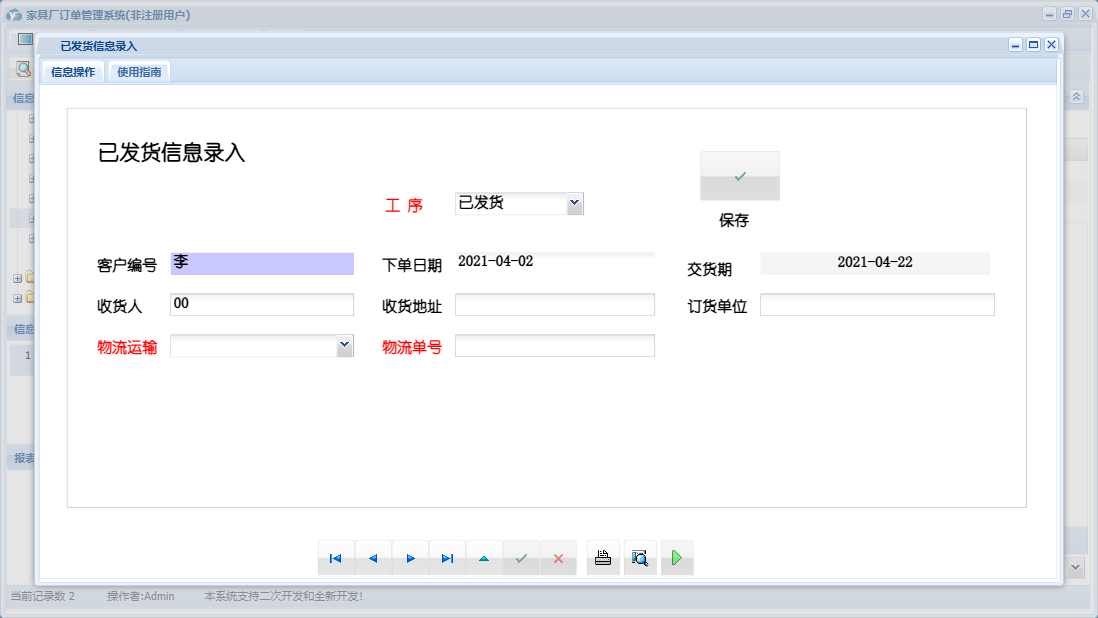Image resolution: width=1098 pixels, height=618 pixels.
Task: Switch to the 使用指南 tab
Action: coord(139,71)
